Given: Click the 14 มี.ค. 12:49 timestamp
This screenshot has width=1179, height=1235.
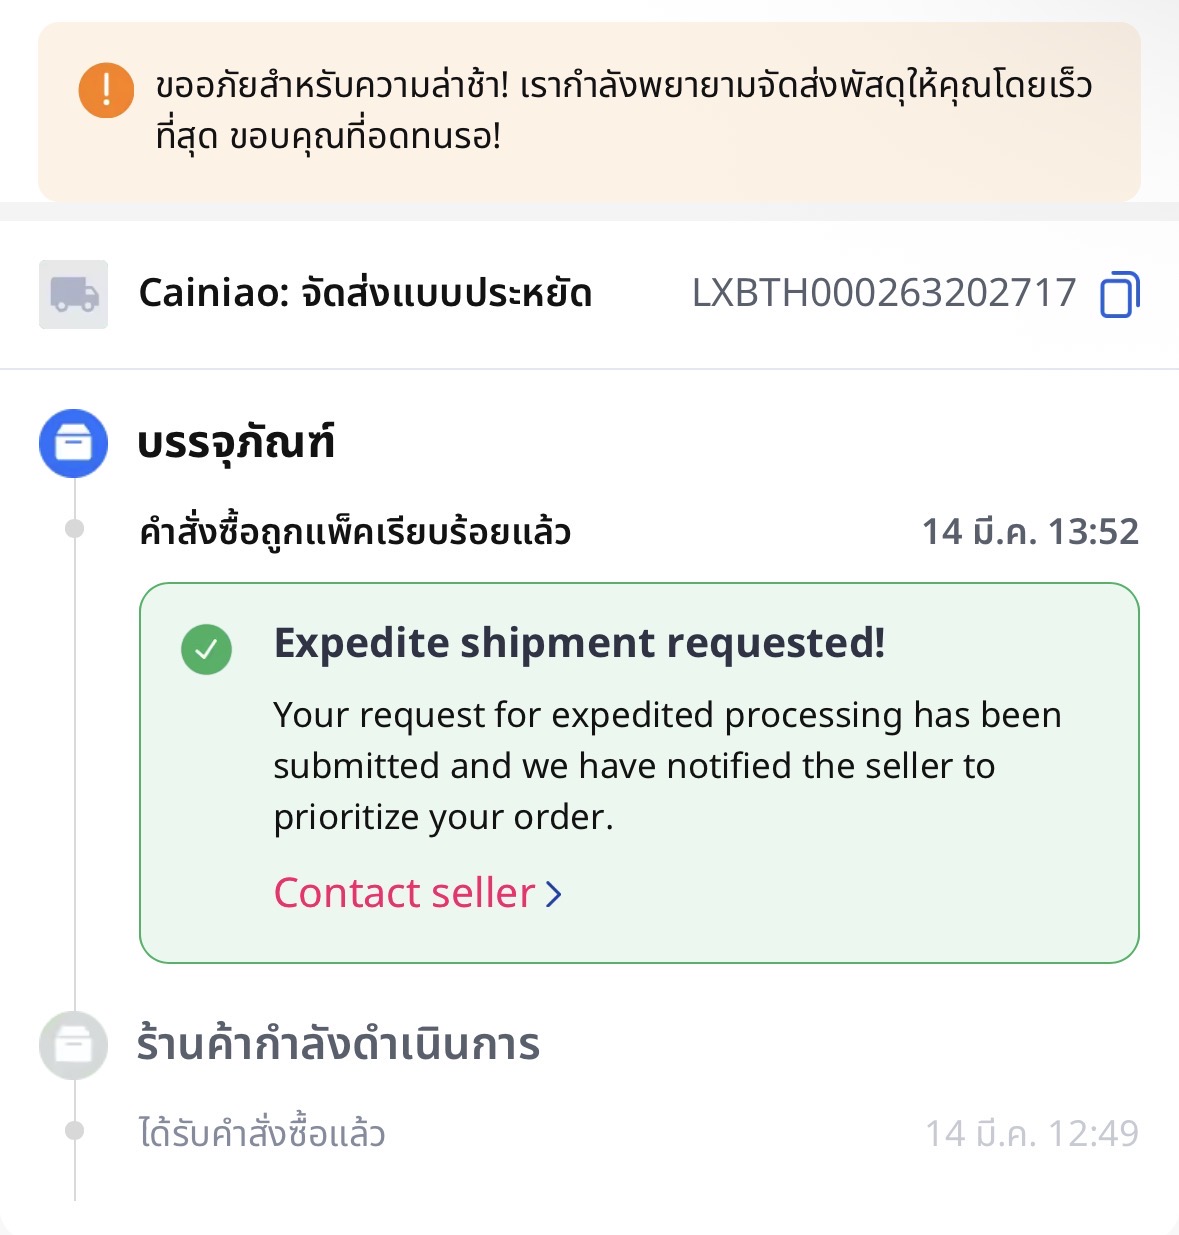Looking at the screenshot, I should click(x=1031, y=1133).
